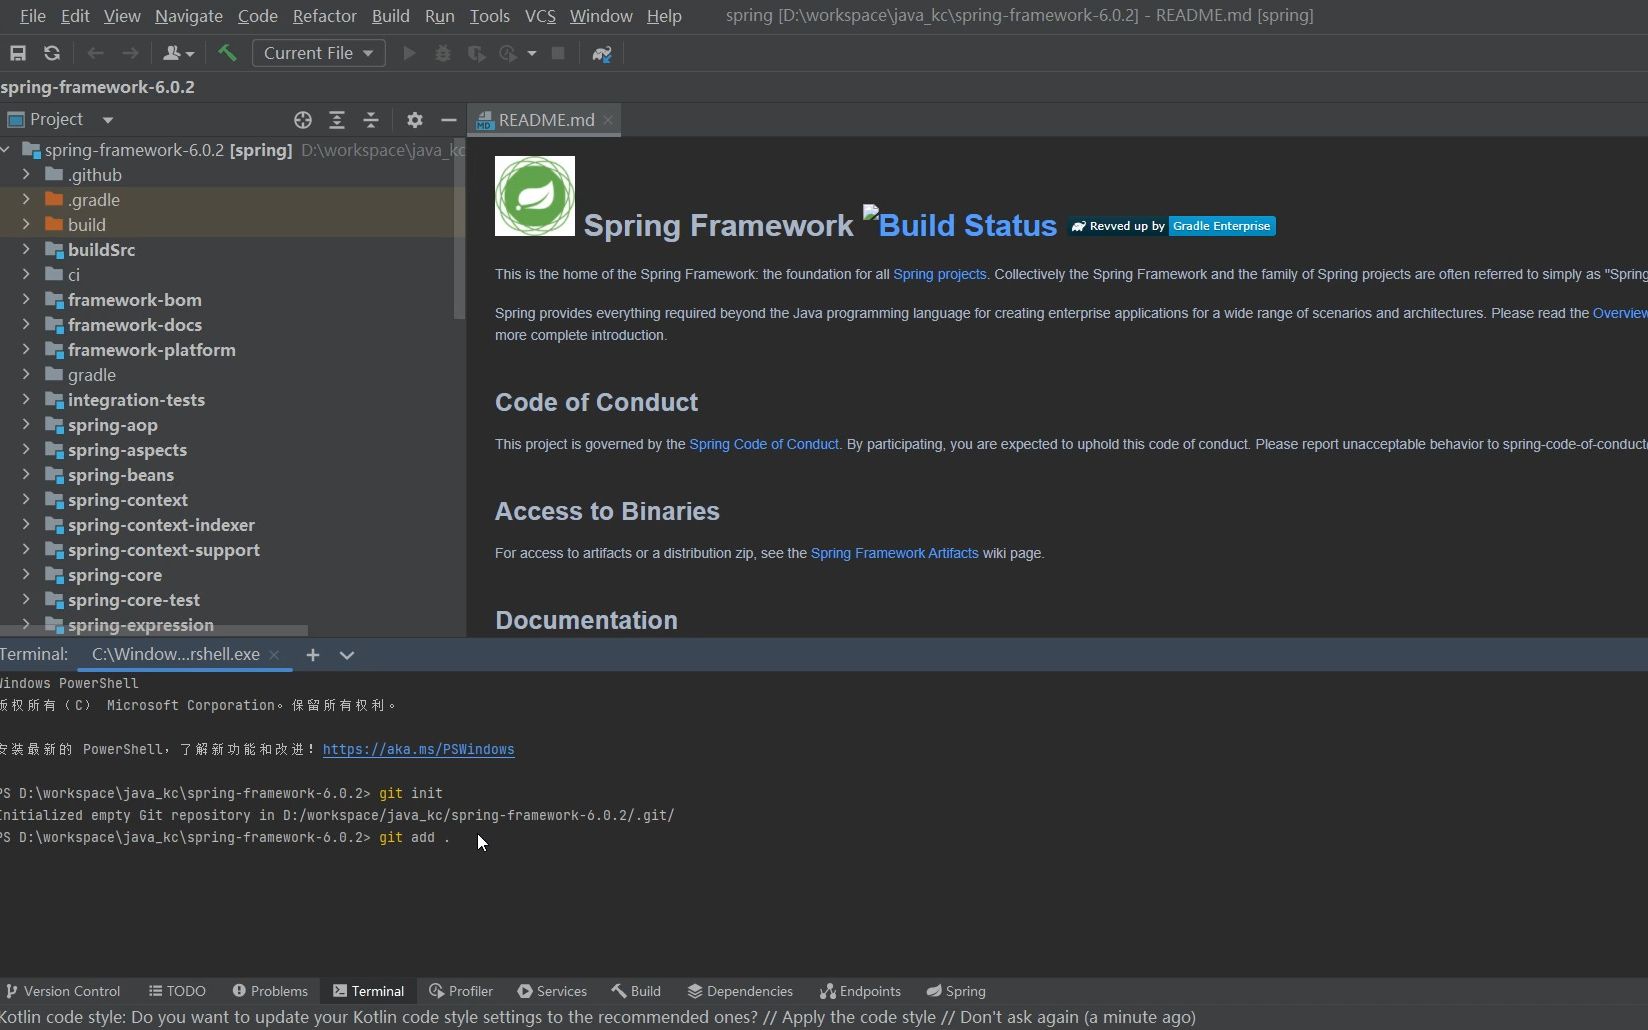Open the Refactor menu
The width and height of the screenshot is (1648, 1030).
point(324,16)
